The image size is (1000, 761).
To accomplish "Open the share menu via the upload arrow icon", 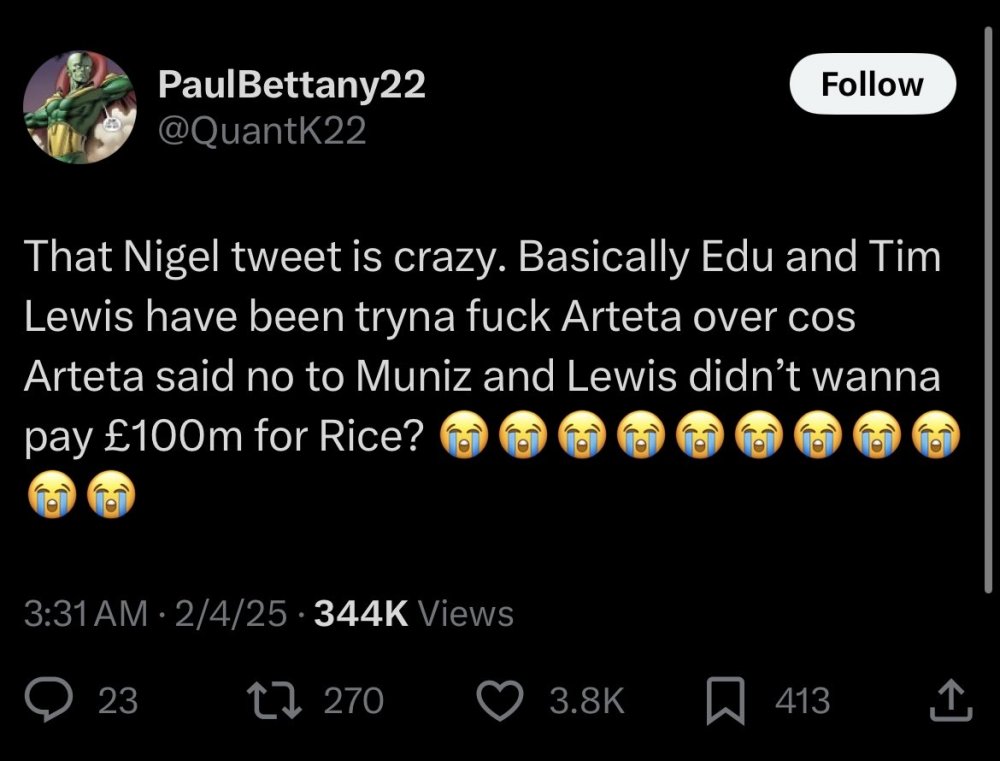I will coord(951,700).
